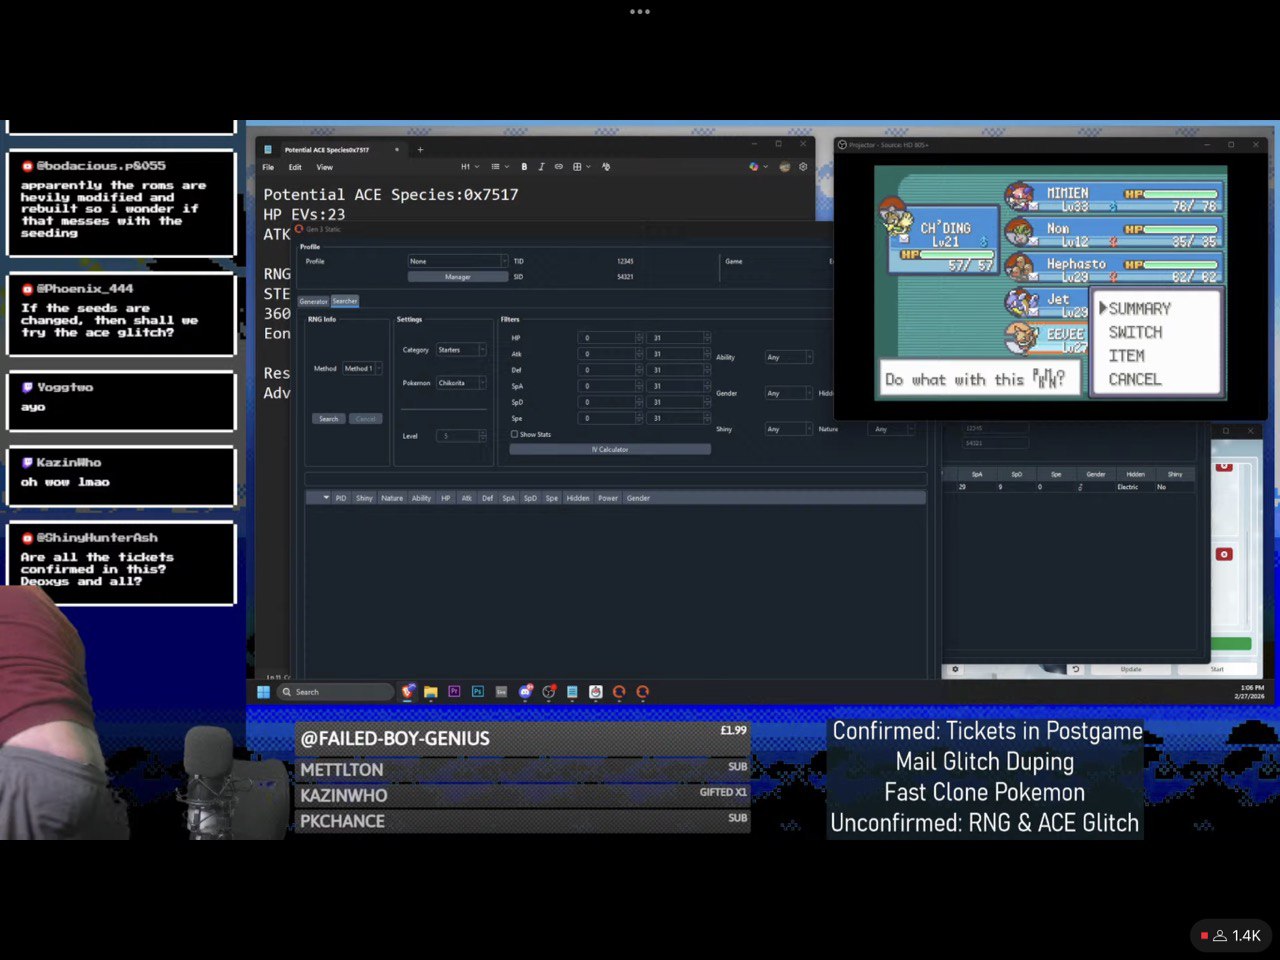Open File Explorer from taskbar
Screen dimensions: 1280x960
tap(431, 692)
